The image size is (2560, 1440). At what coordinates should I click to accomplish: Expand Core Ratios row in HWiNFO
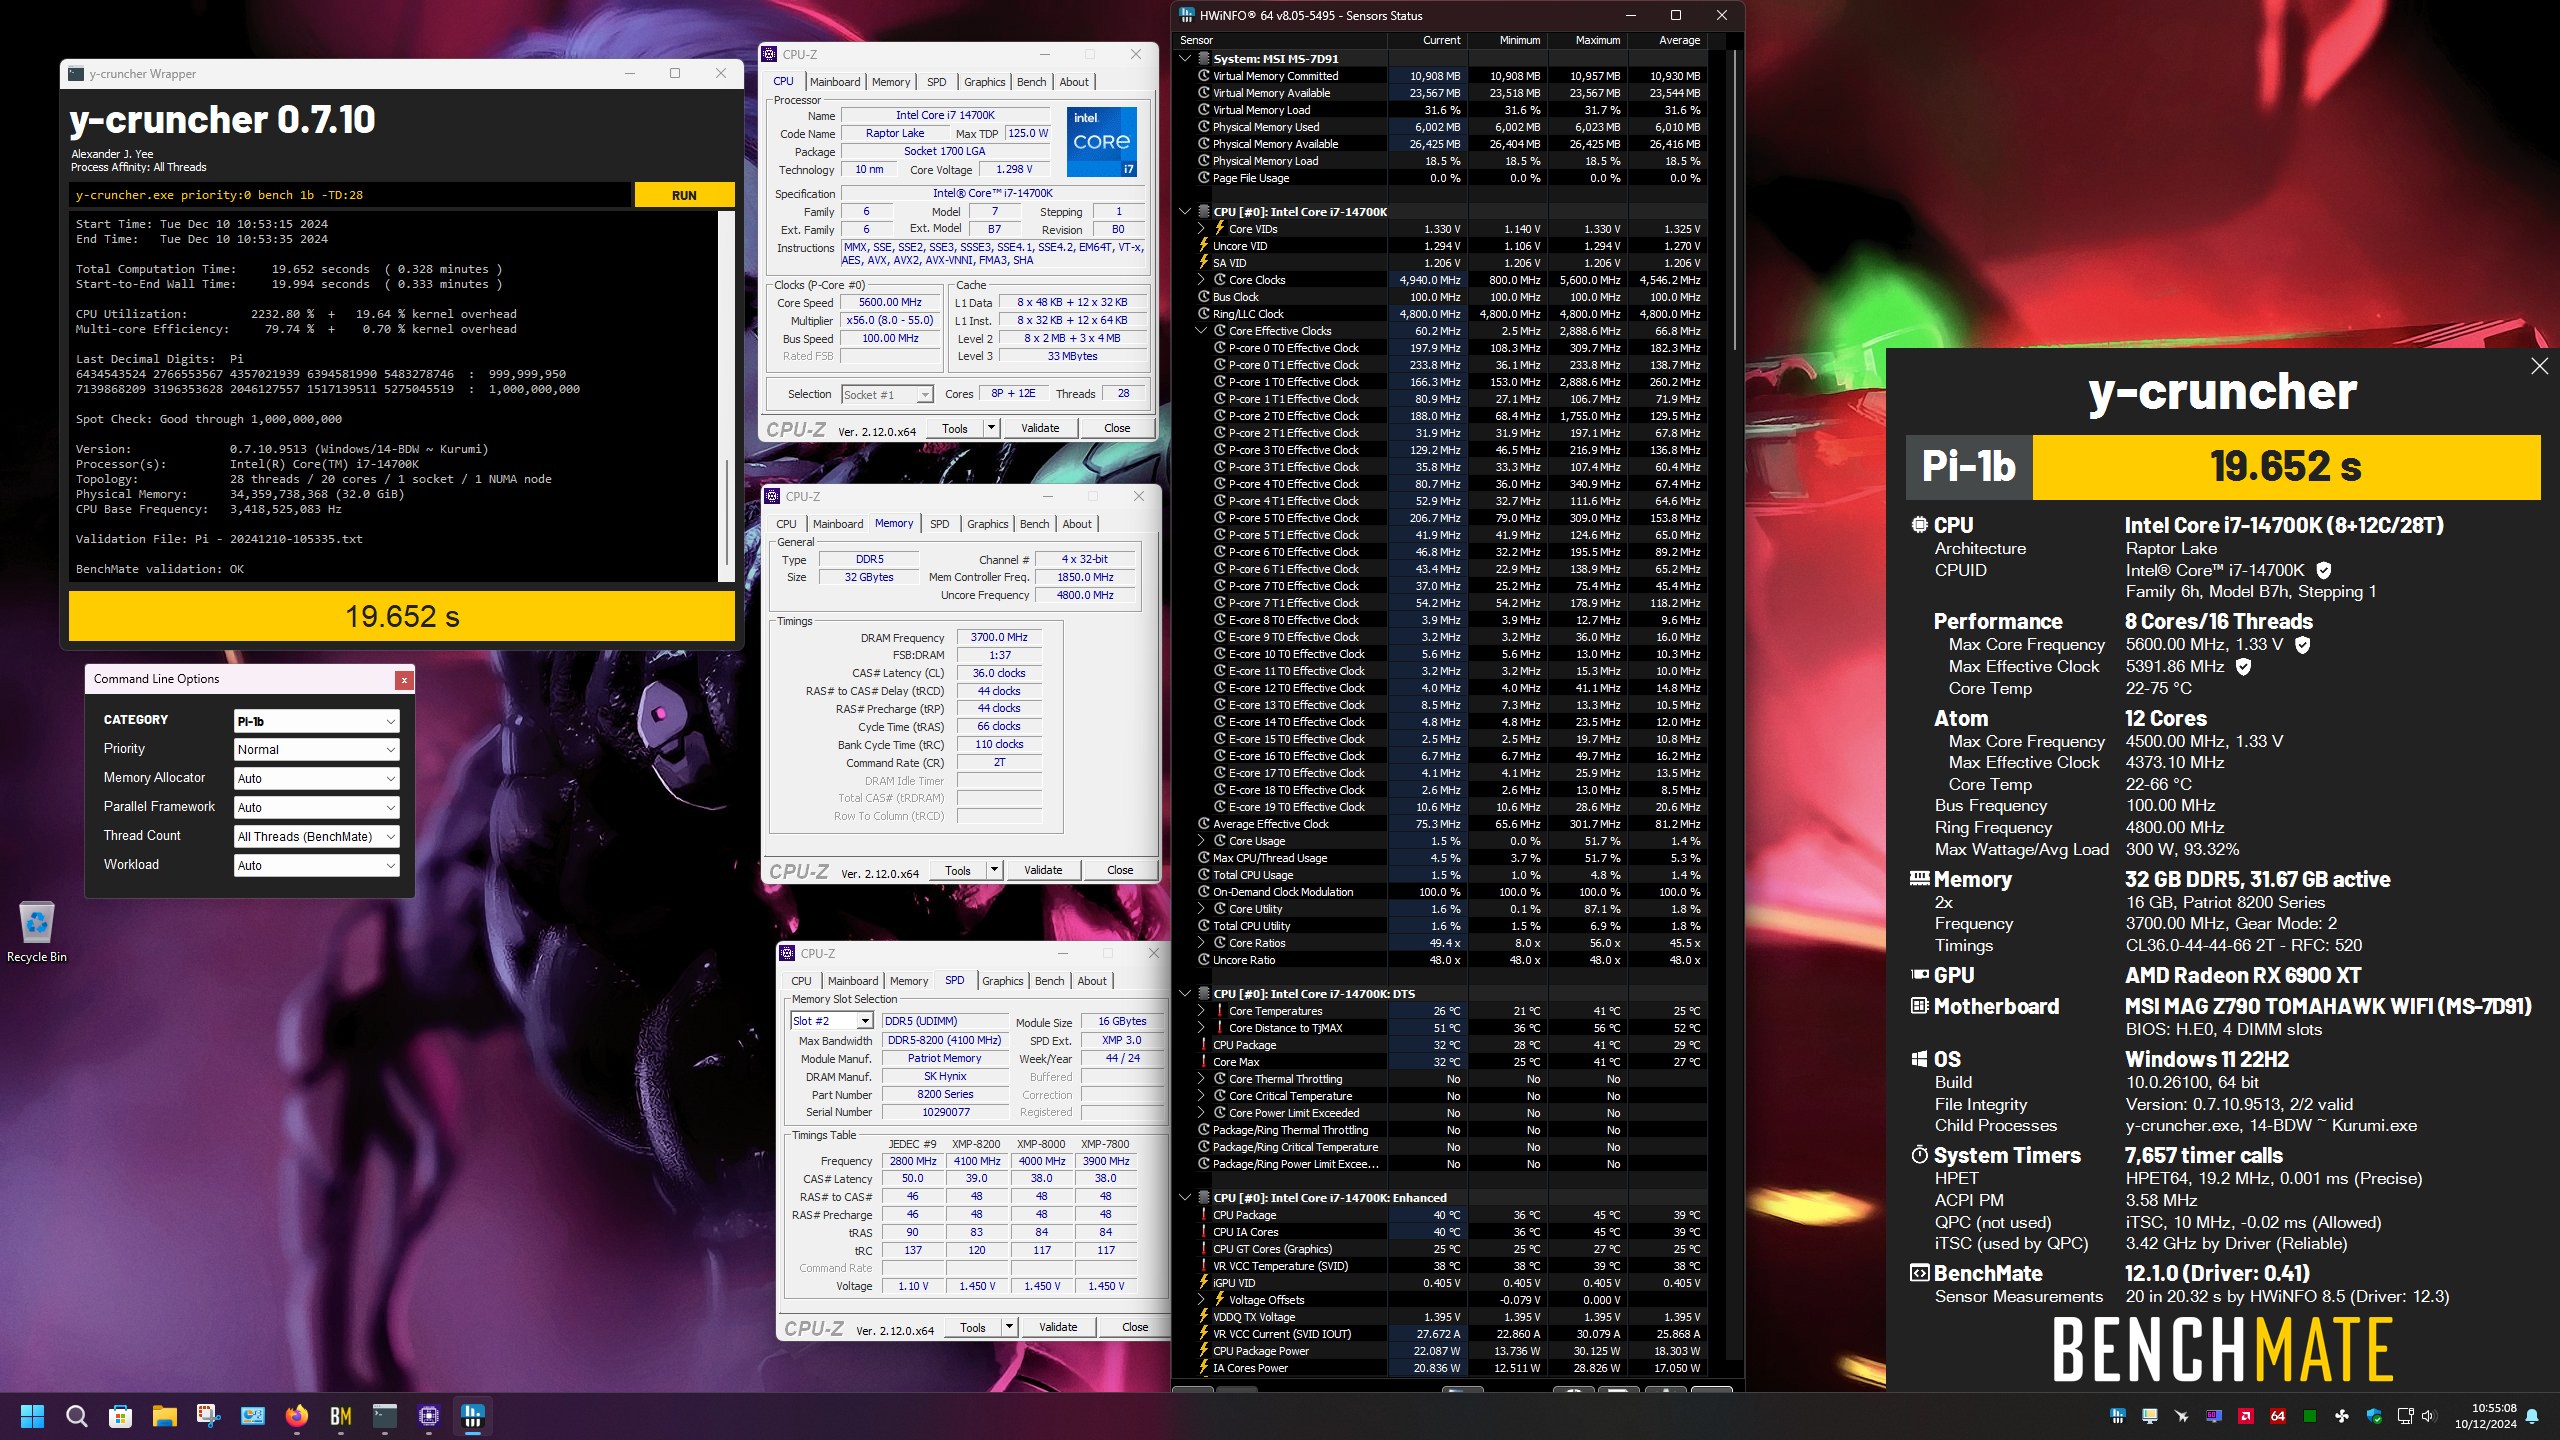tap(1201, 943)
